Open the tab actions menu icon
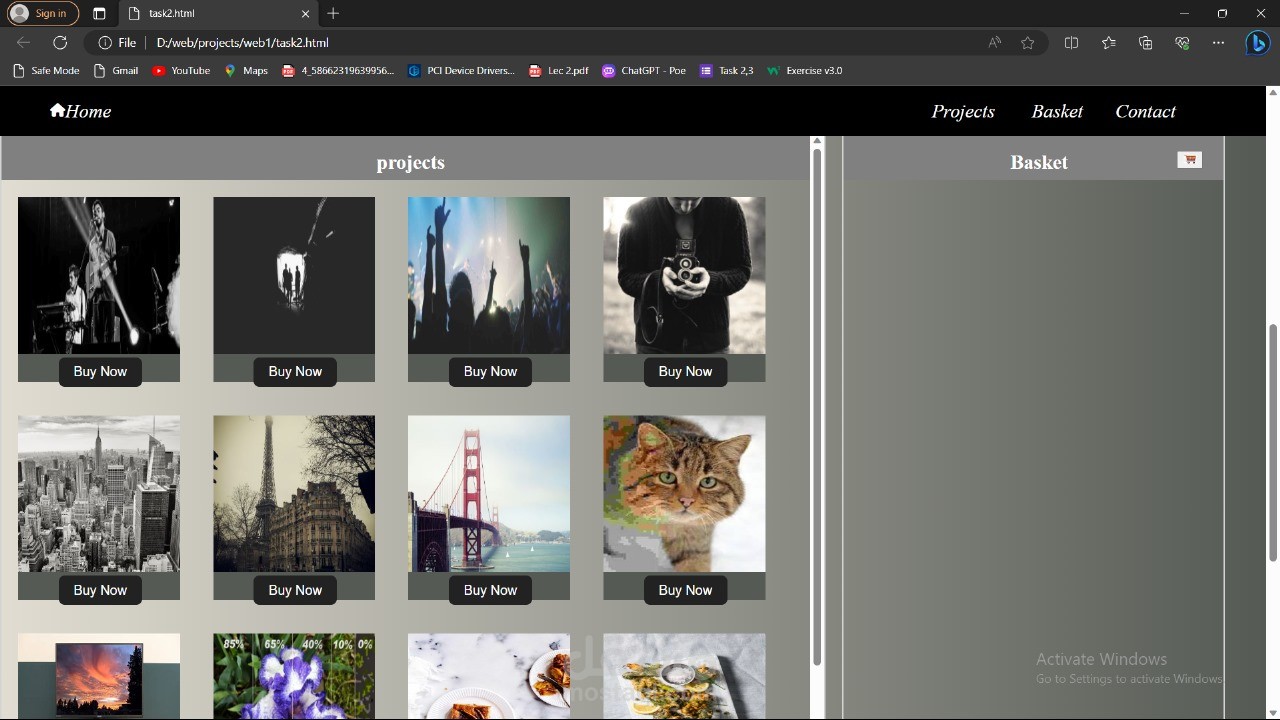The image size is (1280, 720). pyautogui.click(x=99, y=14)
